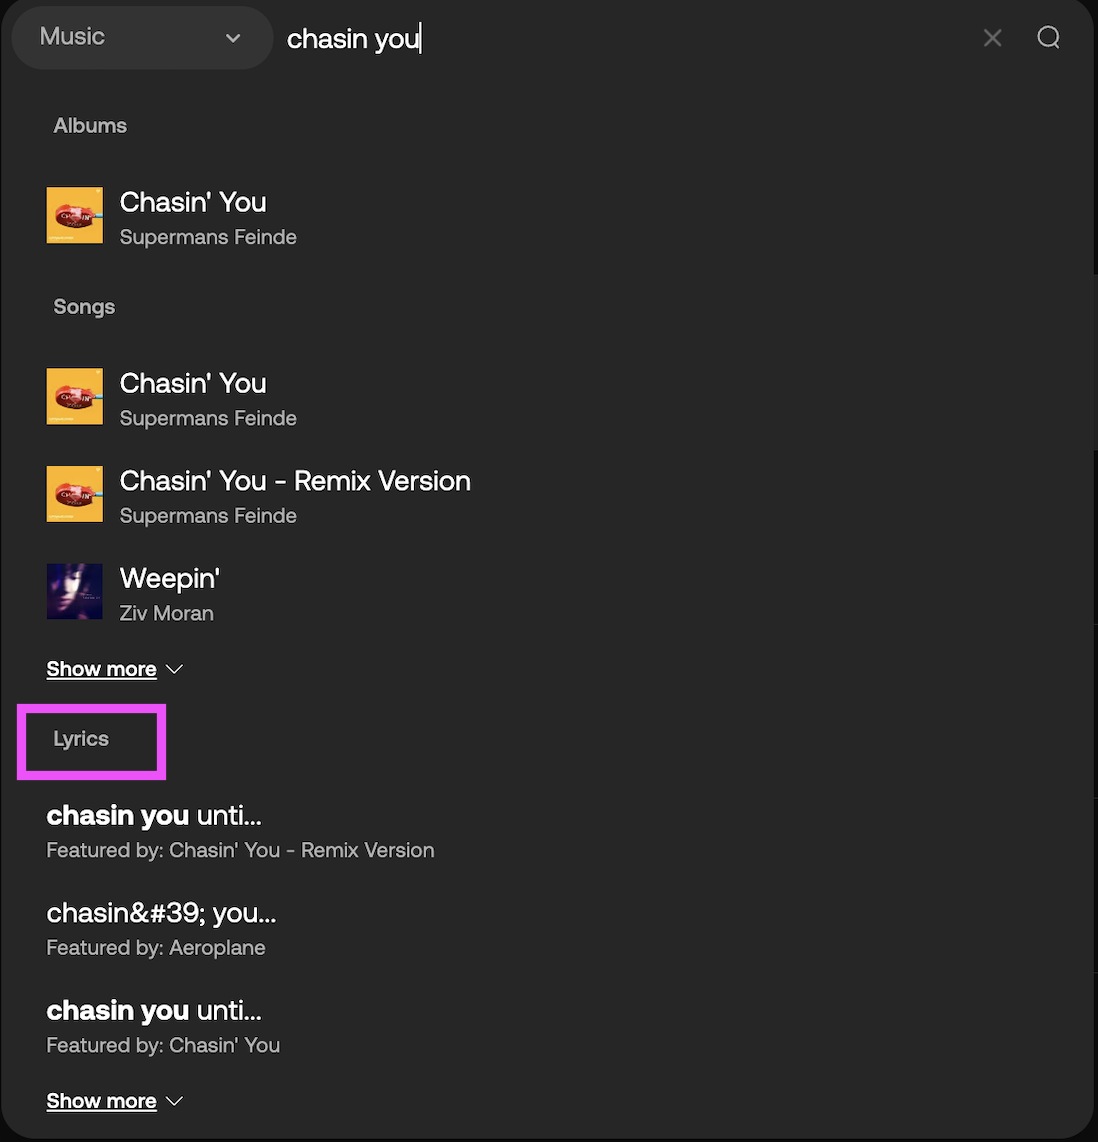Click the chevron beside Lyrics Show more

click(174, 1101)
